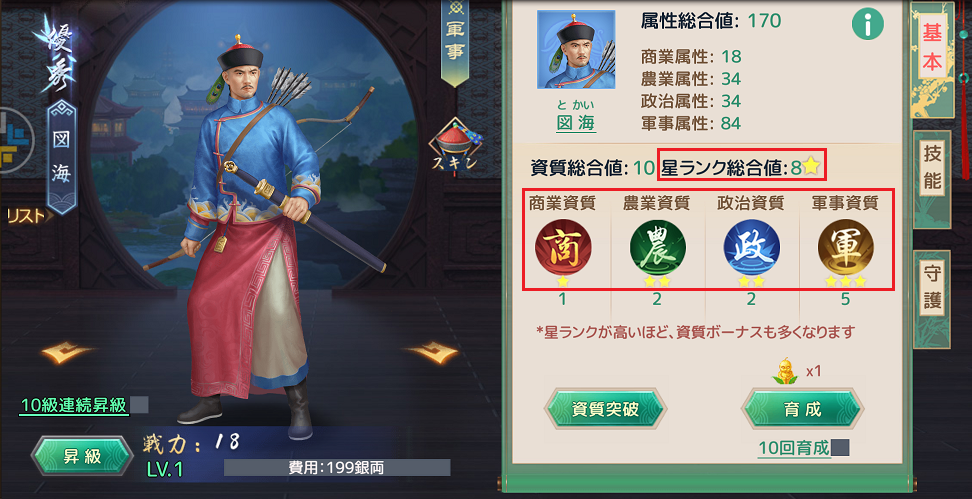Go to previous character with left arrow

pos(67,352)
